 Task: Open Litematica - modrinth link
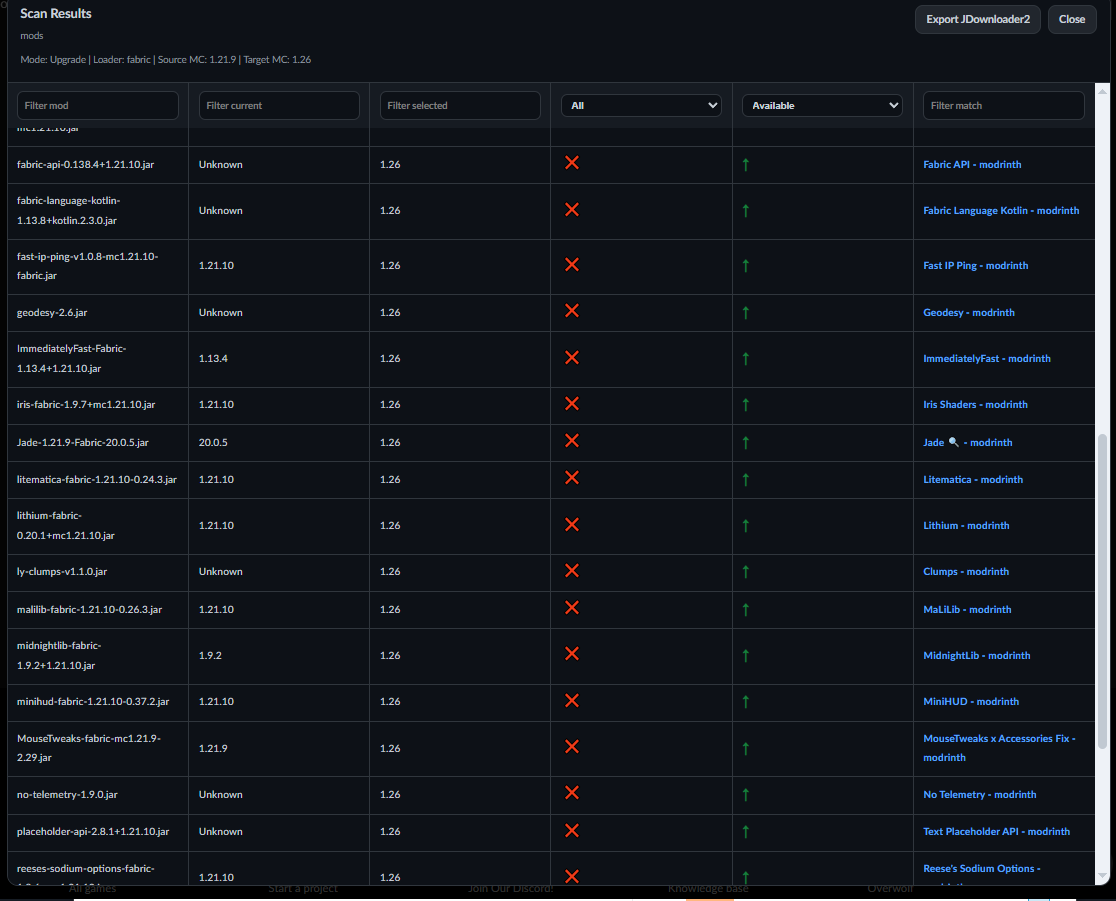click(973, 480)
